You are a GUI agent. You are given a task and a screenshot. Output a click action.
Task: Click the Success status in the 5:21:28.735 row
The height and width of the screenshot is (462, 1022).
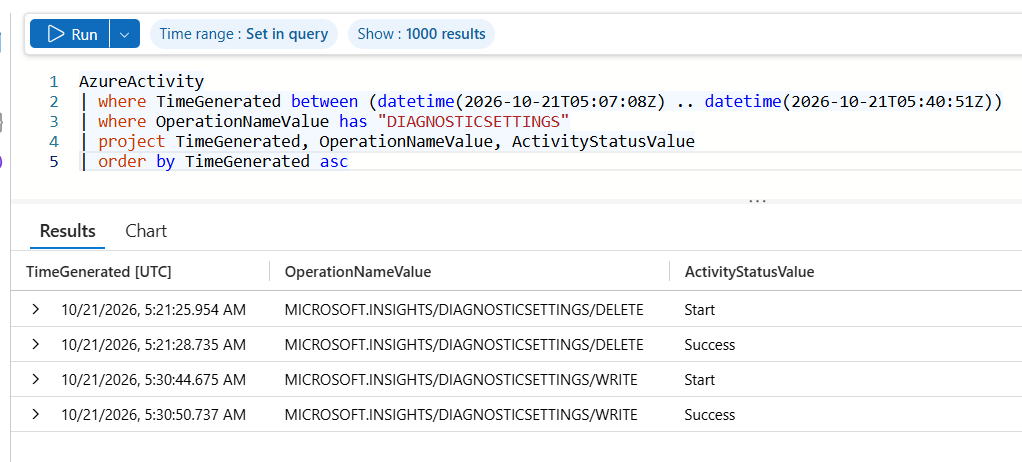(x=710, y=345)
